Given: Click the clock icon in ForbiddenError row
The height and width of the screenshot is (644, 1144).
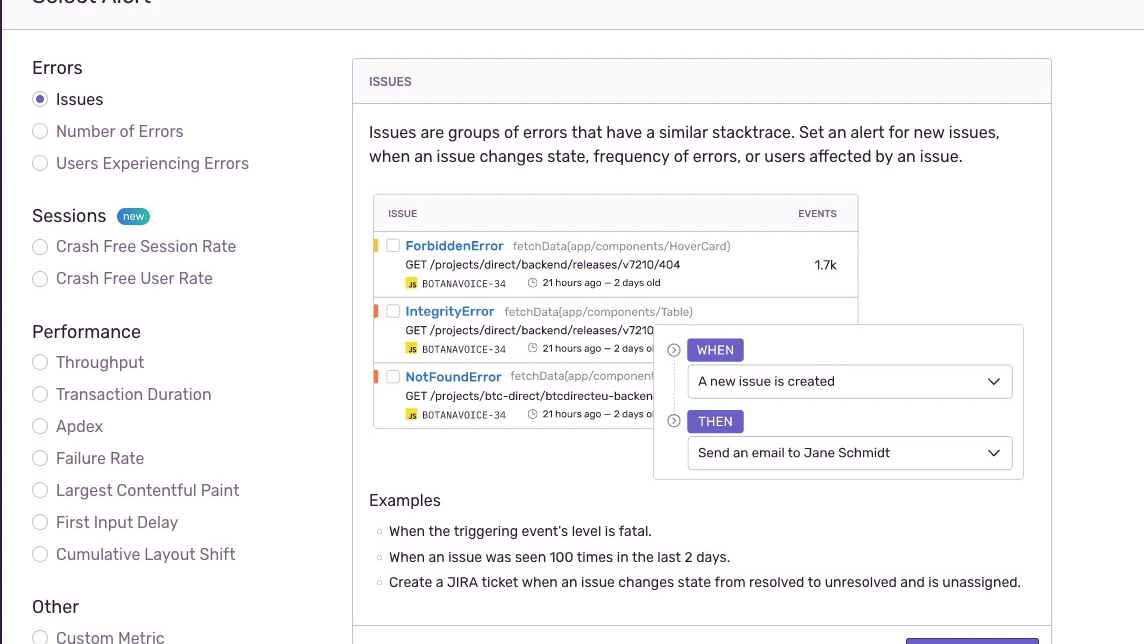Looking at the screenshot, I should click(x=532, y=284).
